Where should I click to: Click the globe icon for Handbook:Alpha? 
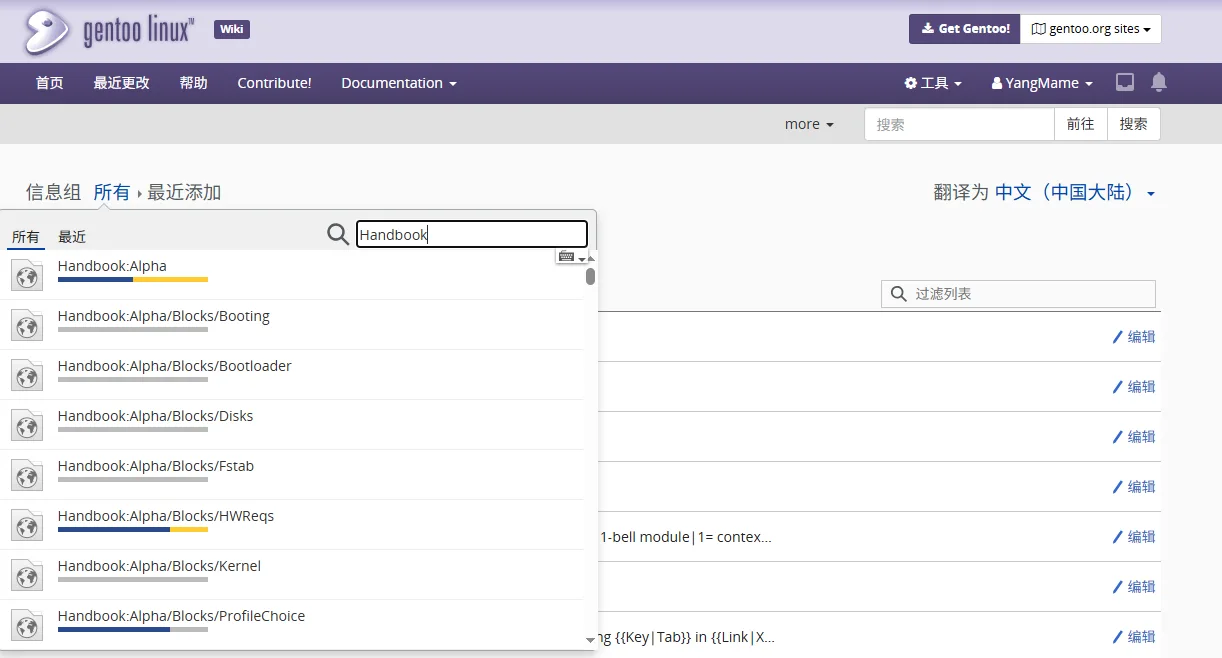point(27,275)
